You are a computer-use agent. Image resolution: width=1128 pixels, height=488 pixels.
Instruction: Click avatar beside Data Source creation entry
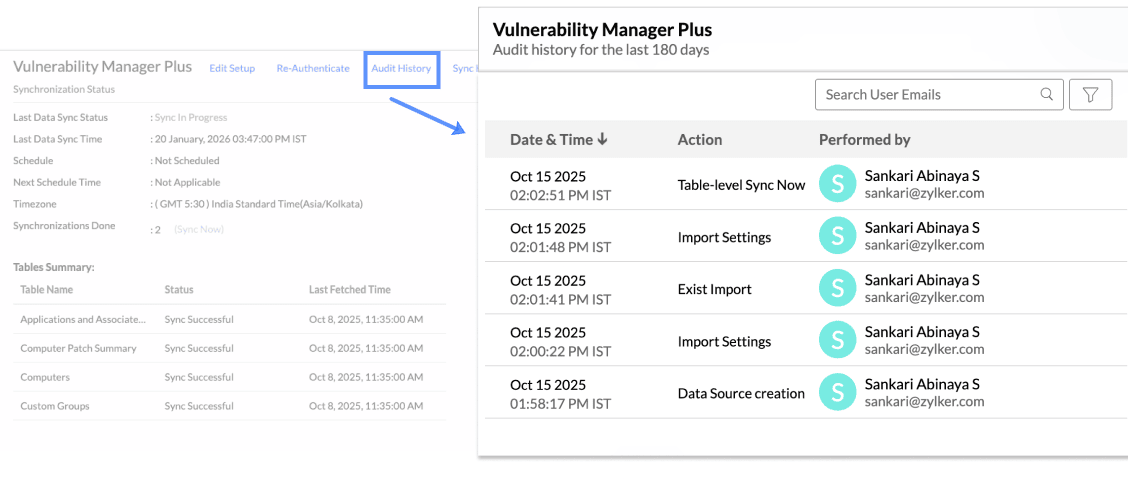[837, 392]
